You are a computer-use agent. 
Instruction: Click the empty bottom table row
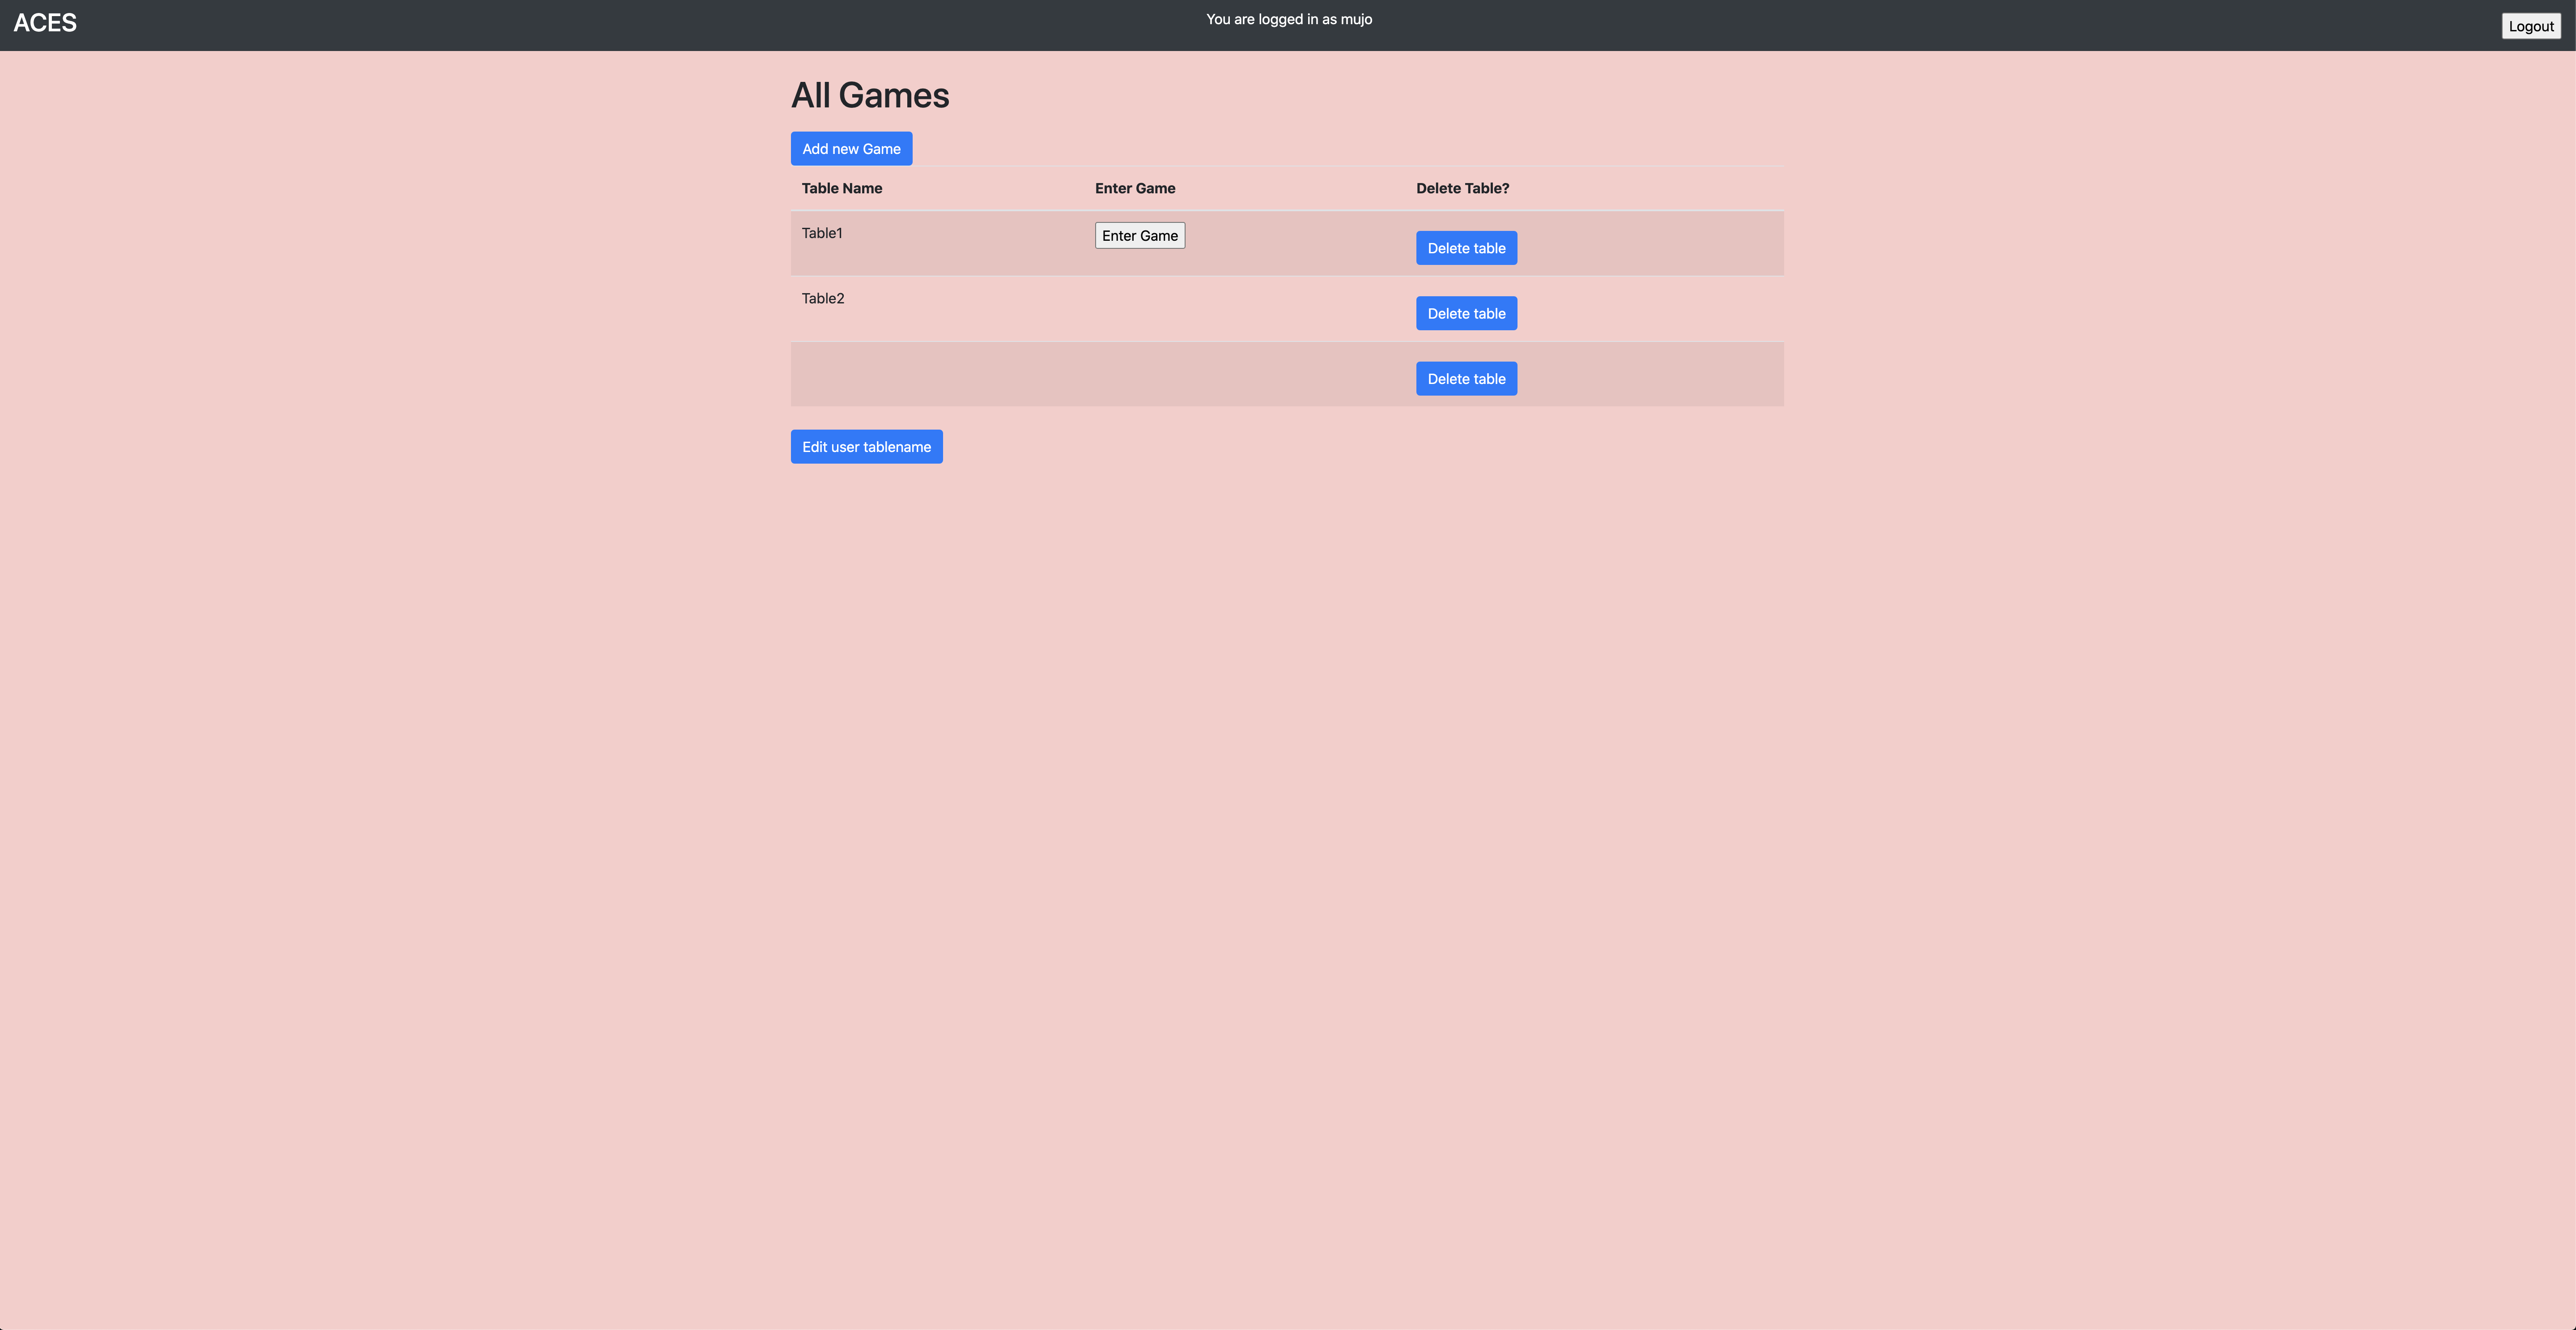(x=1000, y=374)
